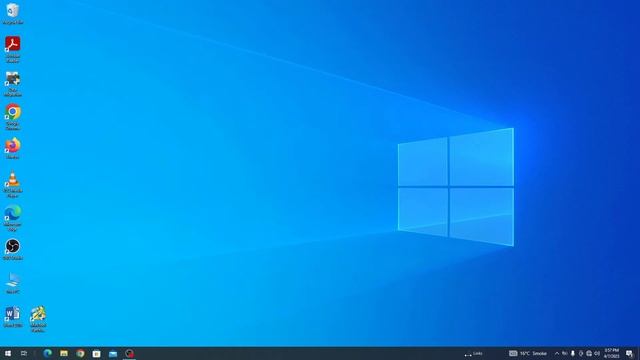Open Task View from the taskbar
This screenshot has height=360, width=640.
[x=24, y=353]
